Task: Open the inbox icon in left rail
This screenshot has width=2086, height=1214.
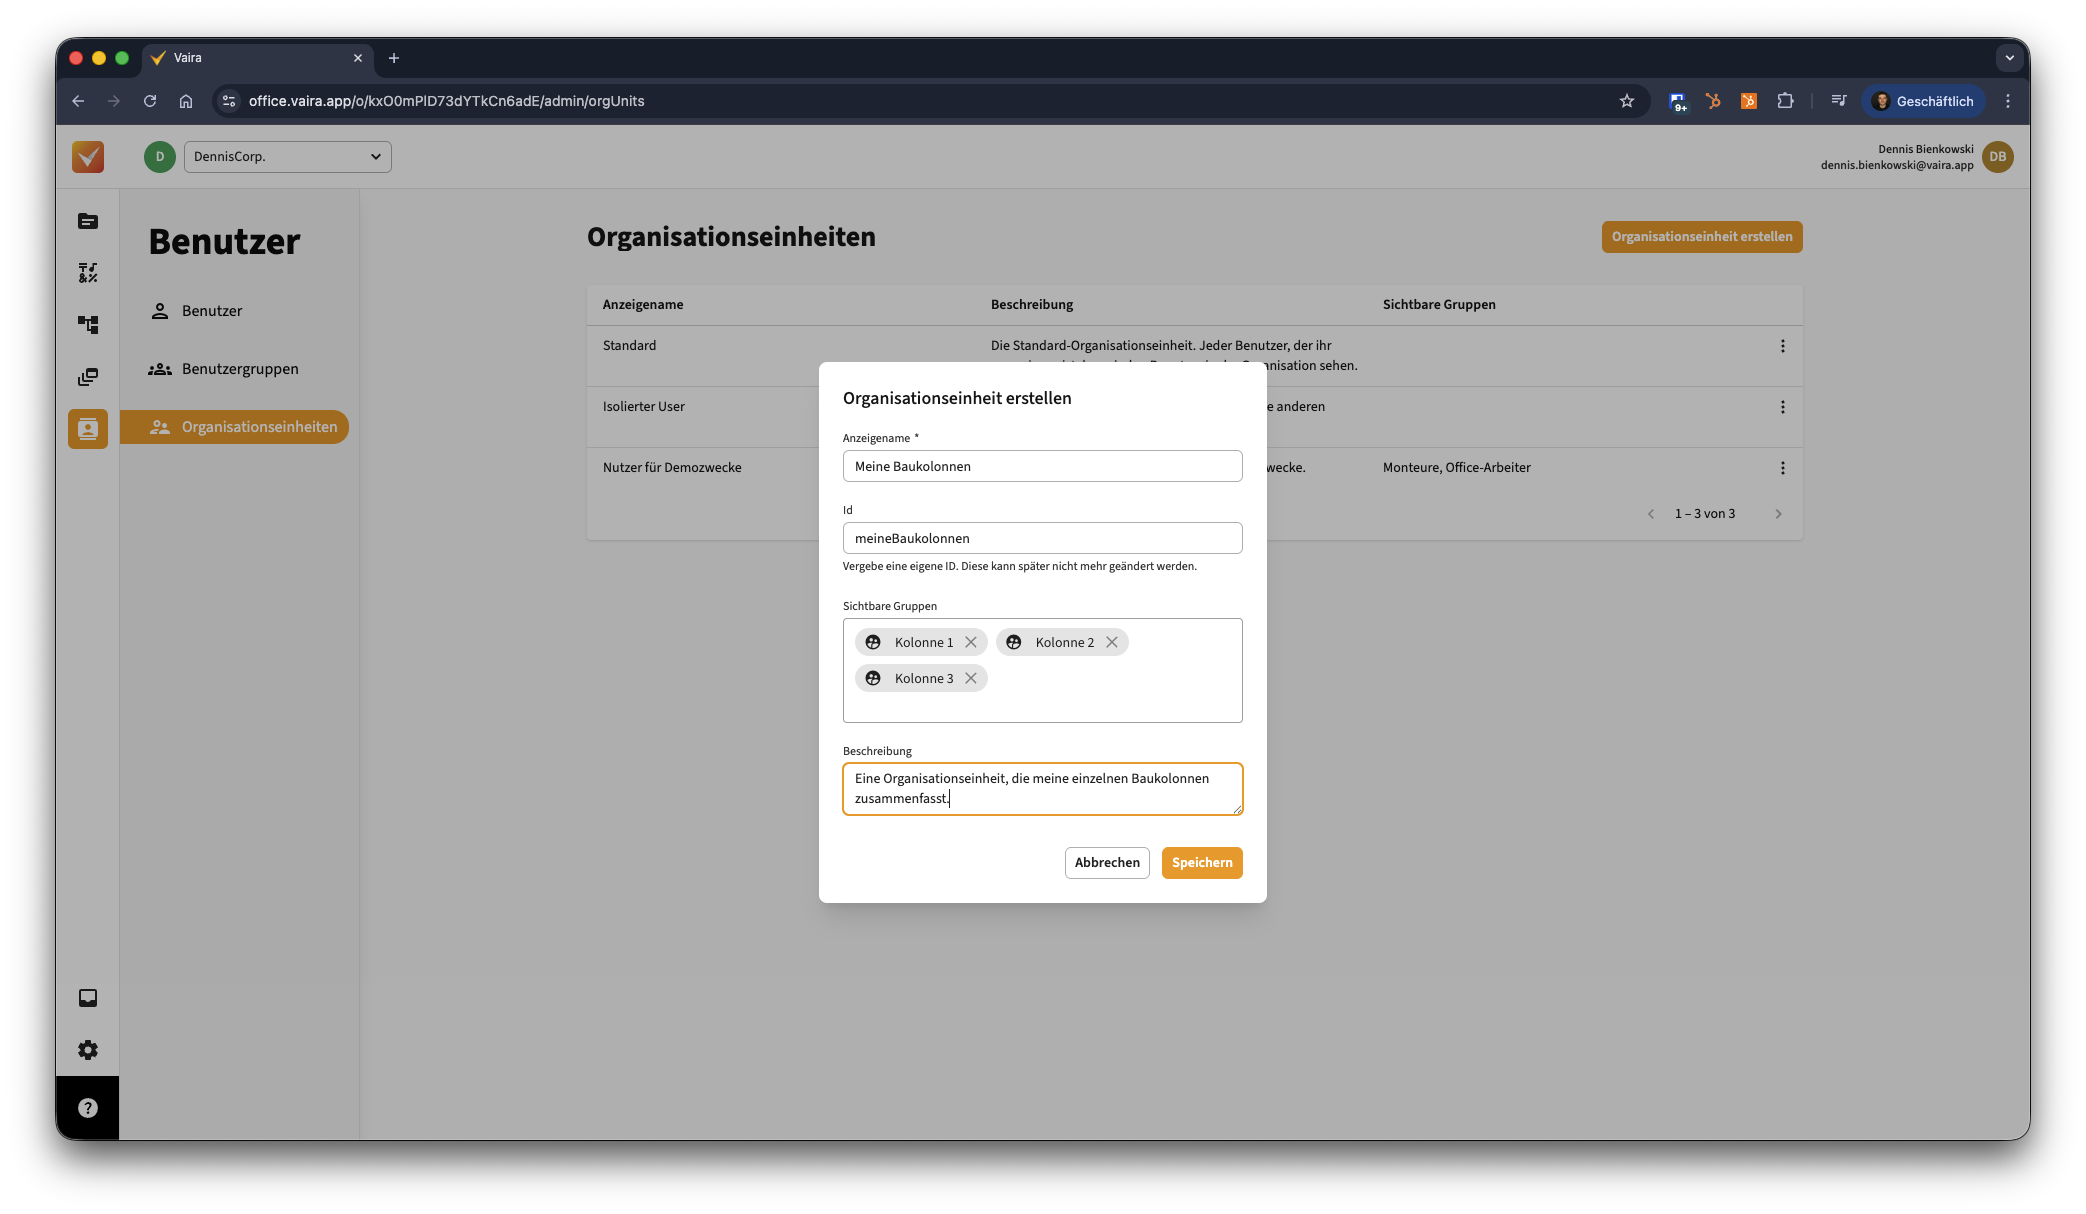Action: pyautogui.click(x=88, y=998)
